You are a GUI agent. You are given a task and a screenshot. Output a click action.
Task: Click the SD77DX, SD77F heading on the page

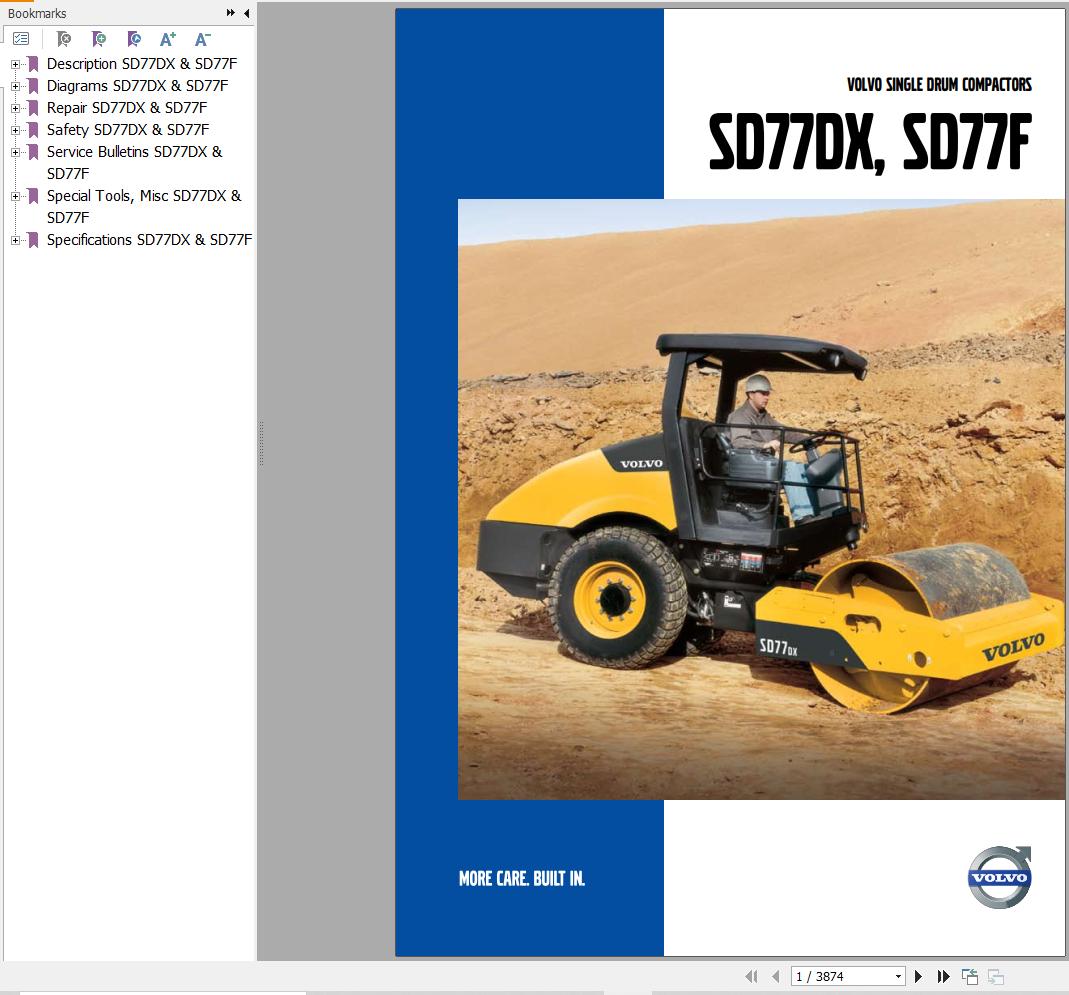(870, 142)
